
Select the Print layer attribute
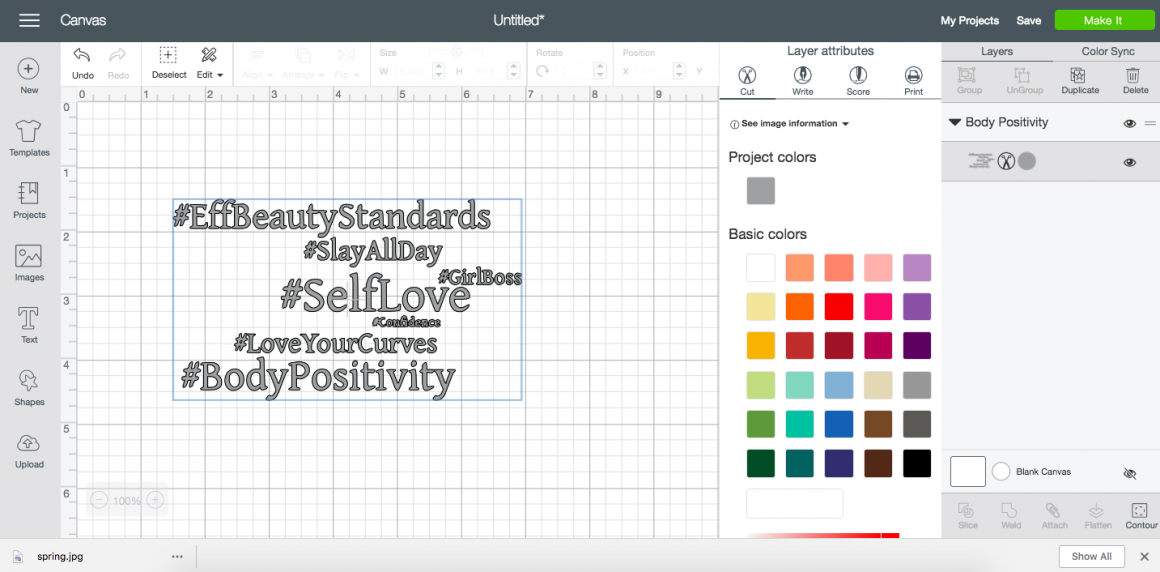click(x=914, y=81)
